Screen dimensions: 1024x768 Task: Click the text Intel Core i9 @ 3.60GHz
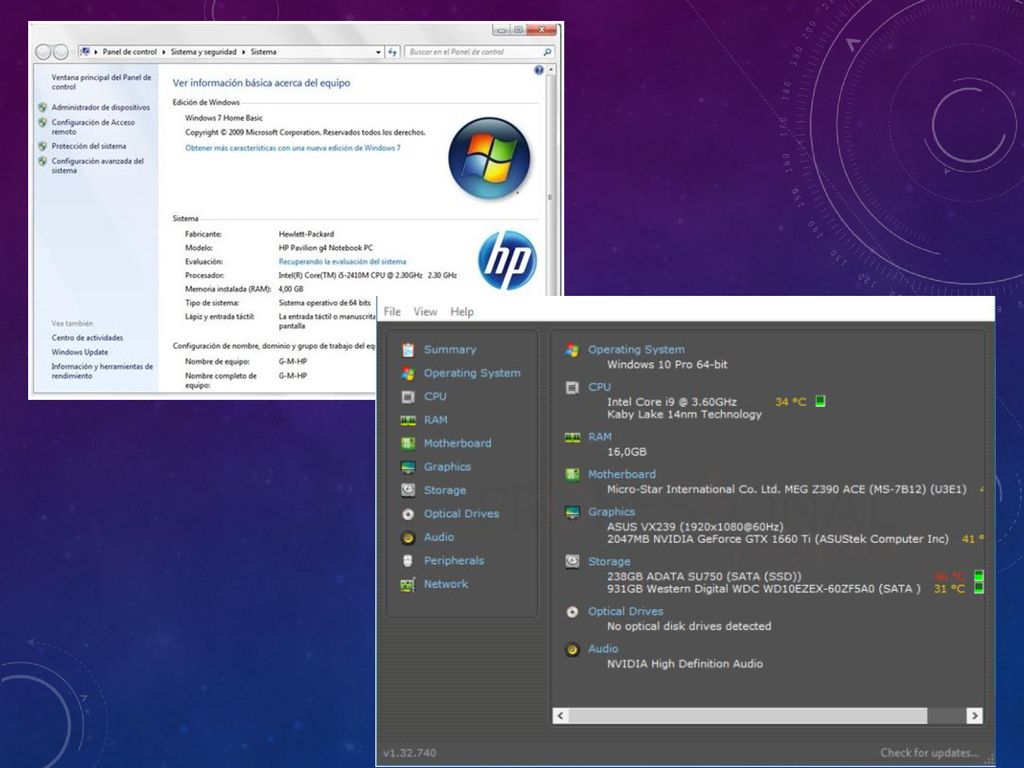(x=671, y=402)
